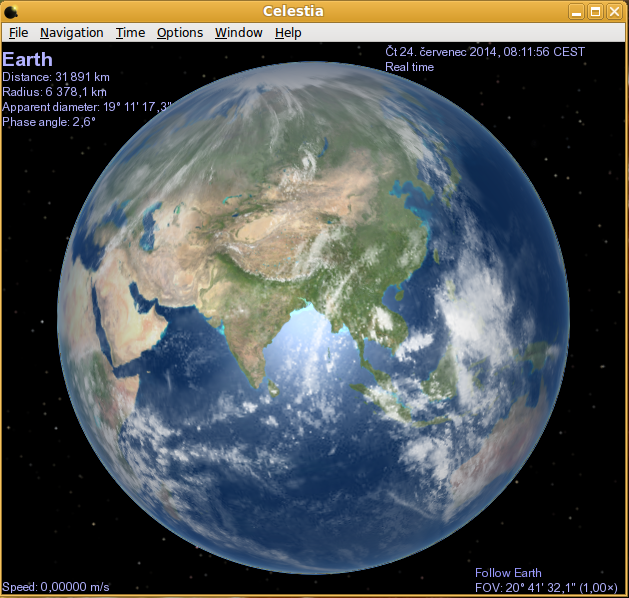Screen dimensions: 629x598
Task: Open the File menu
Action: 18,32
